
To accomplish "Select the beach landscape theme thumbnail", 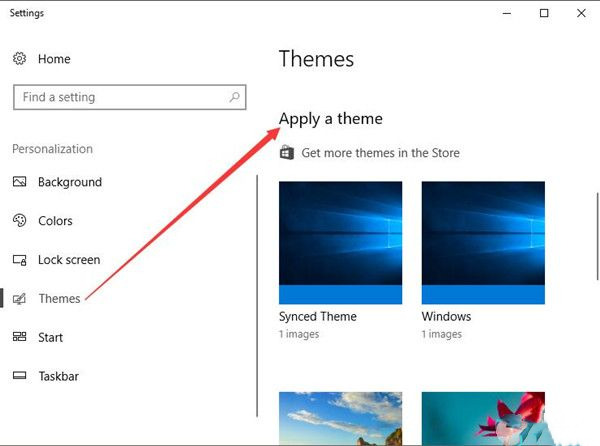I will (x=341, y=418).
